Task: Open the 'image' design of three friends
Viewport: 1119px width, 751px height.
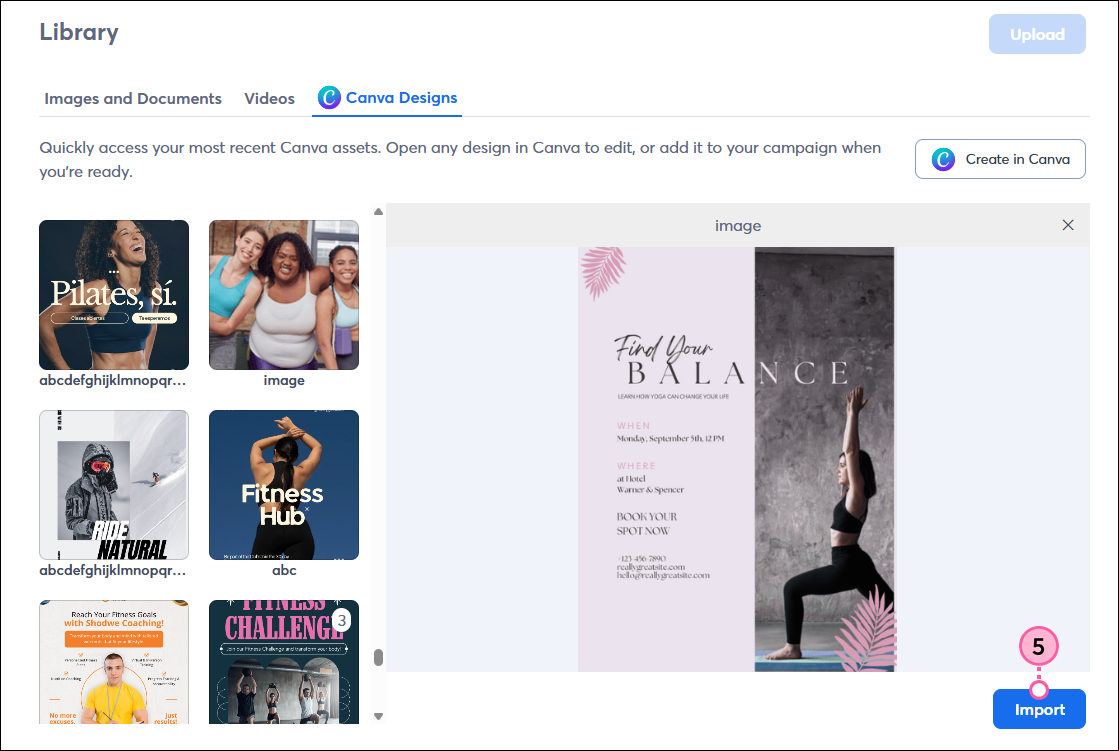Action: [284, 294]
